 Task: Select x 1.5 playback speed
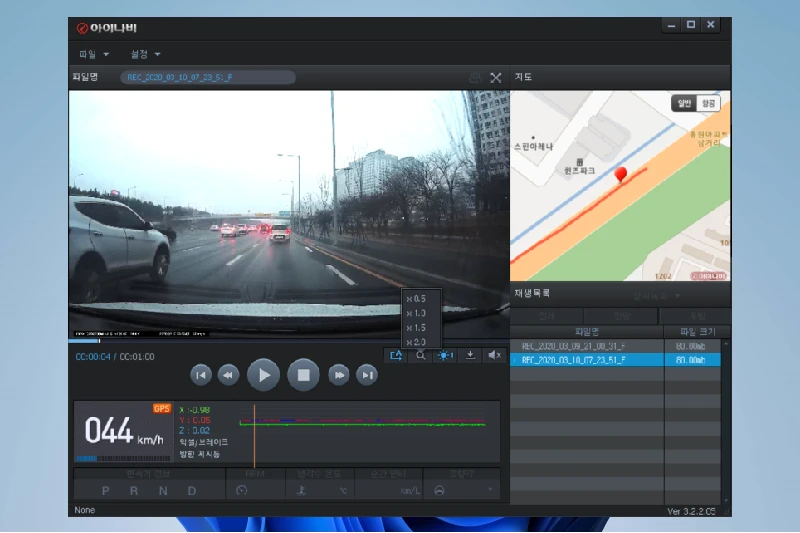pos(416,327)
